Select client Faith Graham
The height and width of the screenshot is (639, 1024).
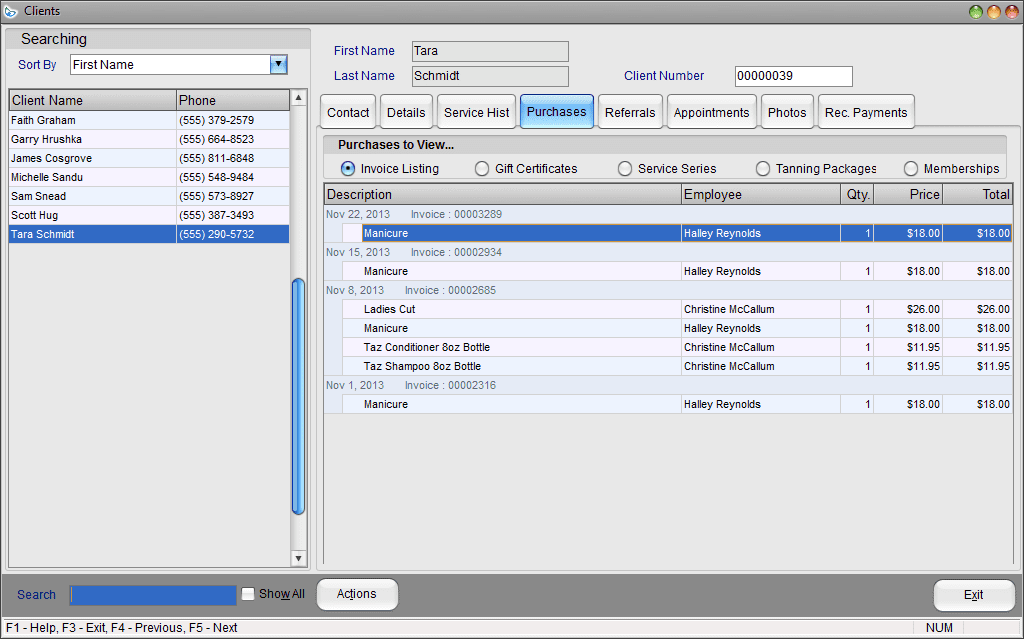[149, 120]
